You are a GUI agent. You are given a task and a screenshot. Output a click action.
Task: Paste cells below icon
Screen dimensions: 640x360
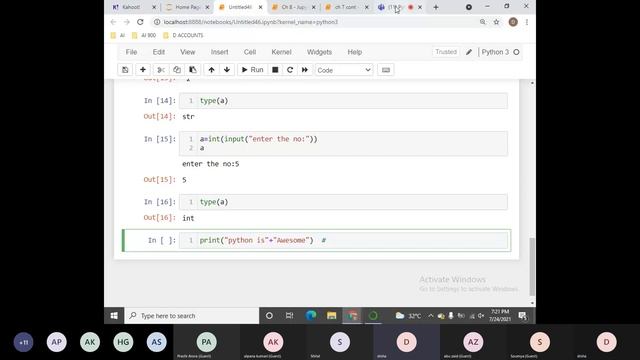coord(193,70)
